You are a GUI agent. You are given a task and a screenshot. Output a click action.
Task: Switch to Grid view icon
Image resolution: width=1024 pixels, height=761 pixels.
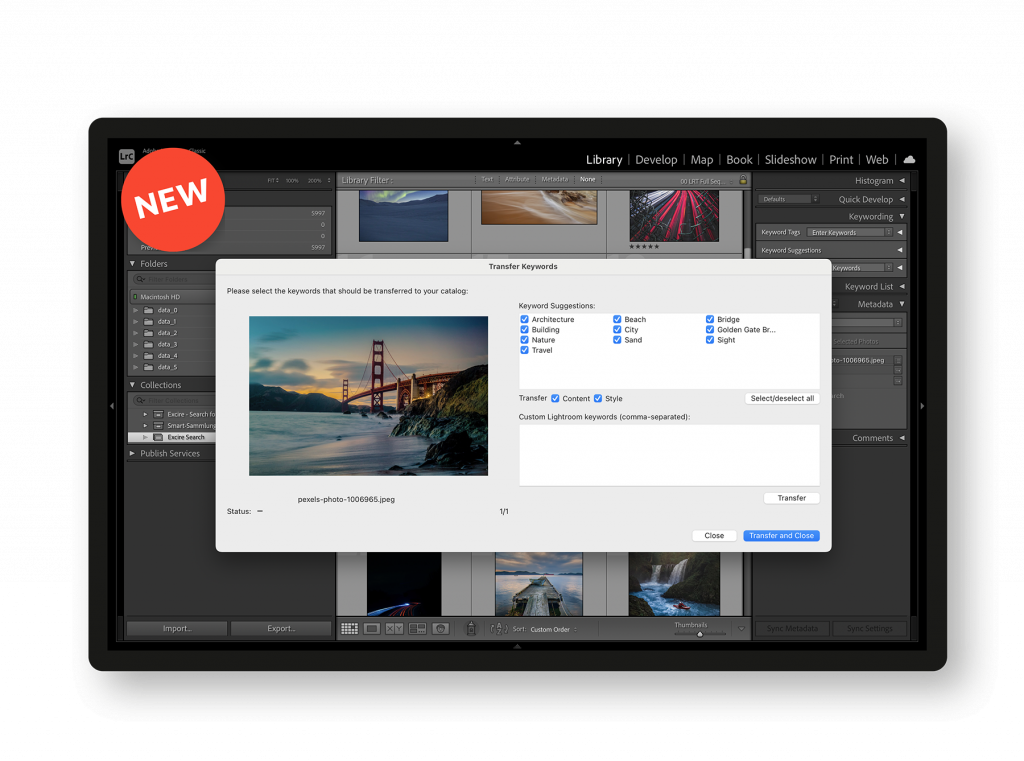(349, 629)
